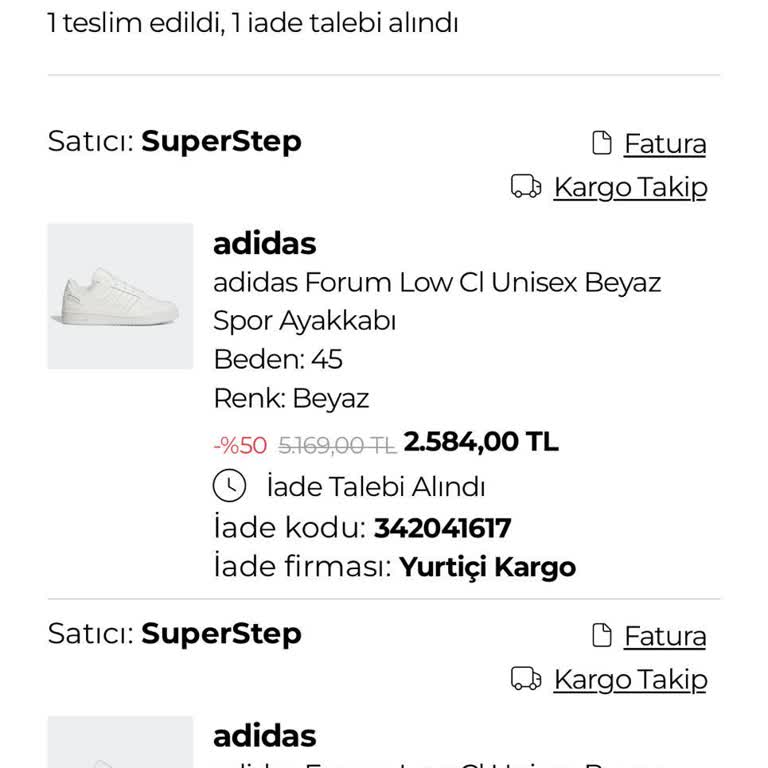Open the second order's Fatura link
768x768 pixels.
coord(665,636)
